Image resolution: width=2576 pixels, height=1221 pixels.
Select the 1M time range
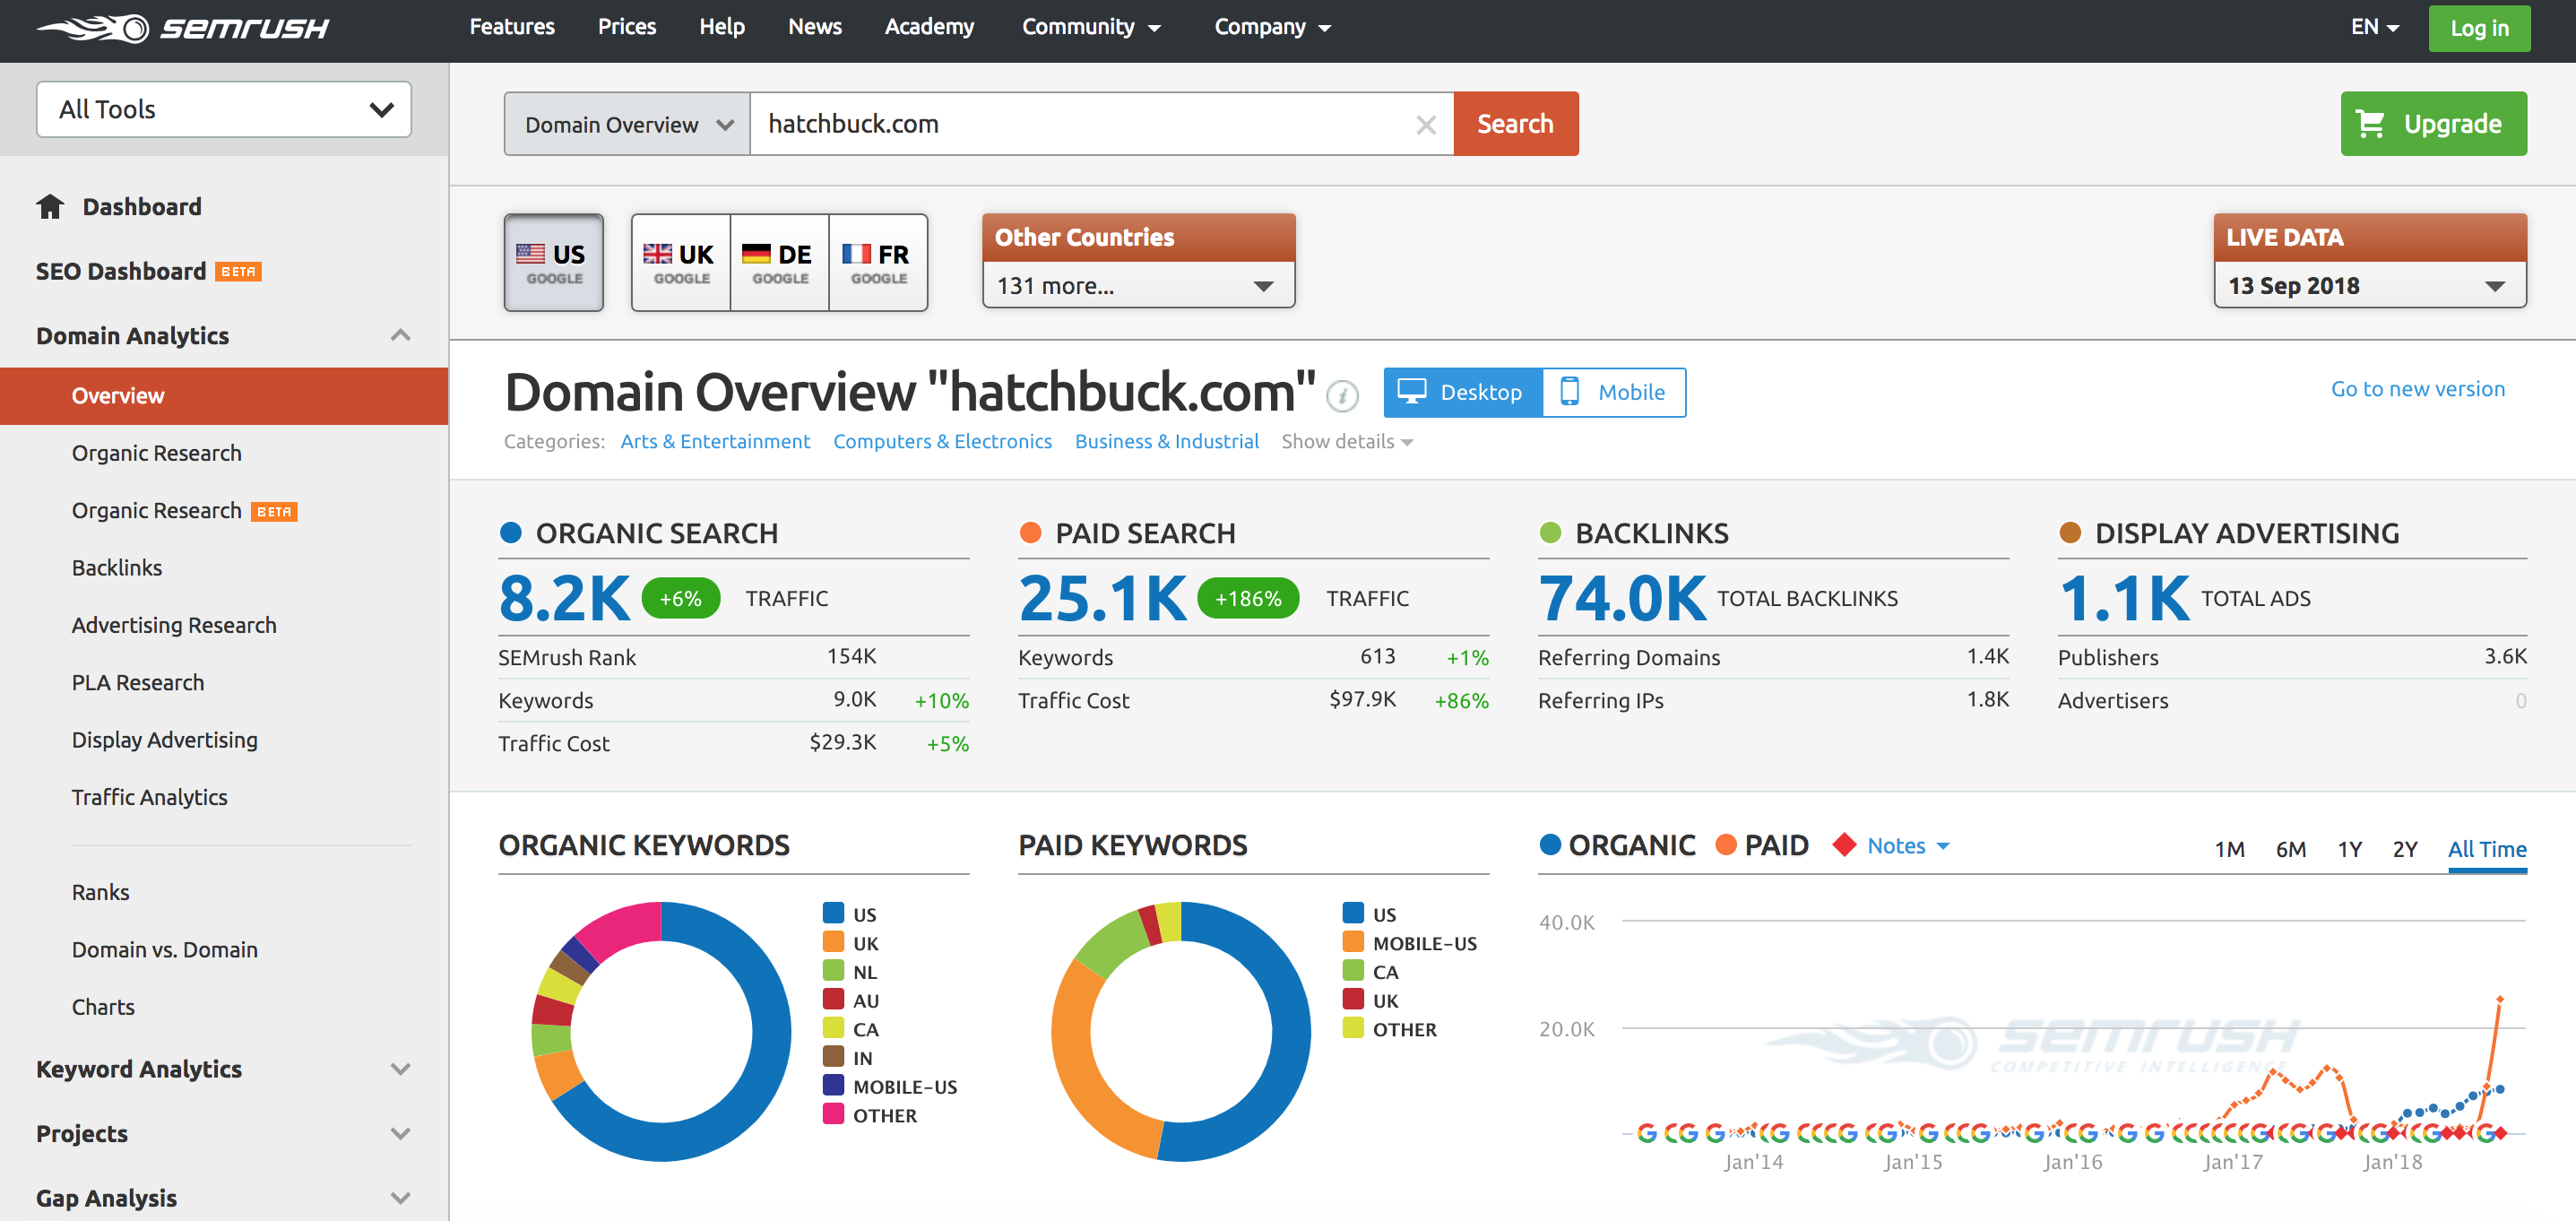[2229, 849]
